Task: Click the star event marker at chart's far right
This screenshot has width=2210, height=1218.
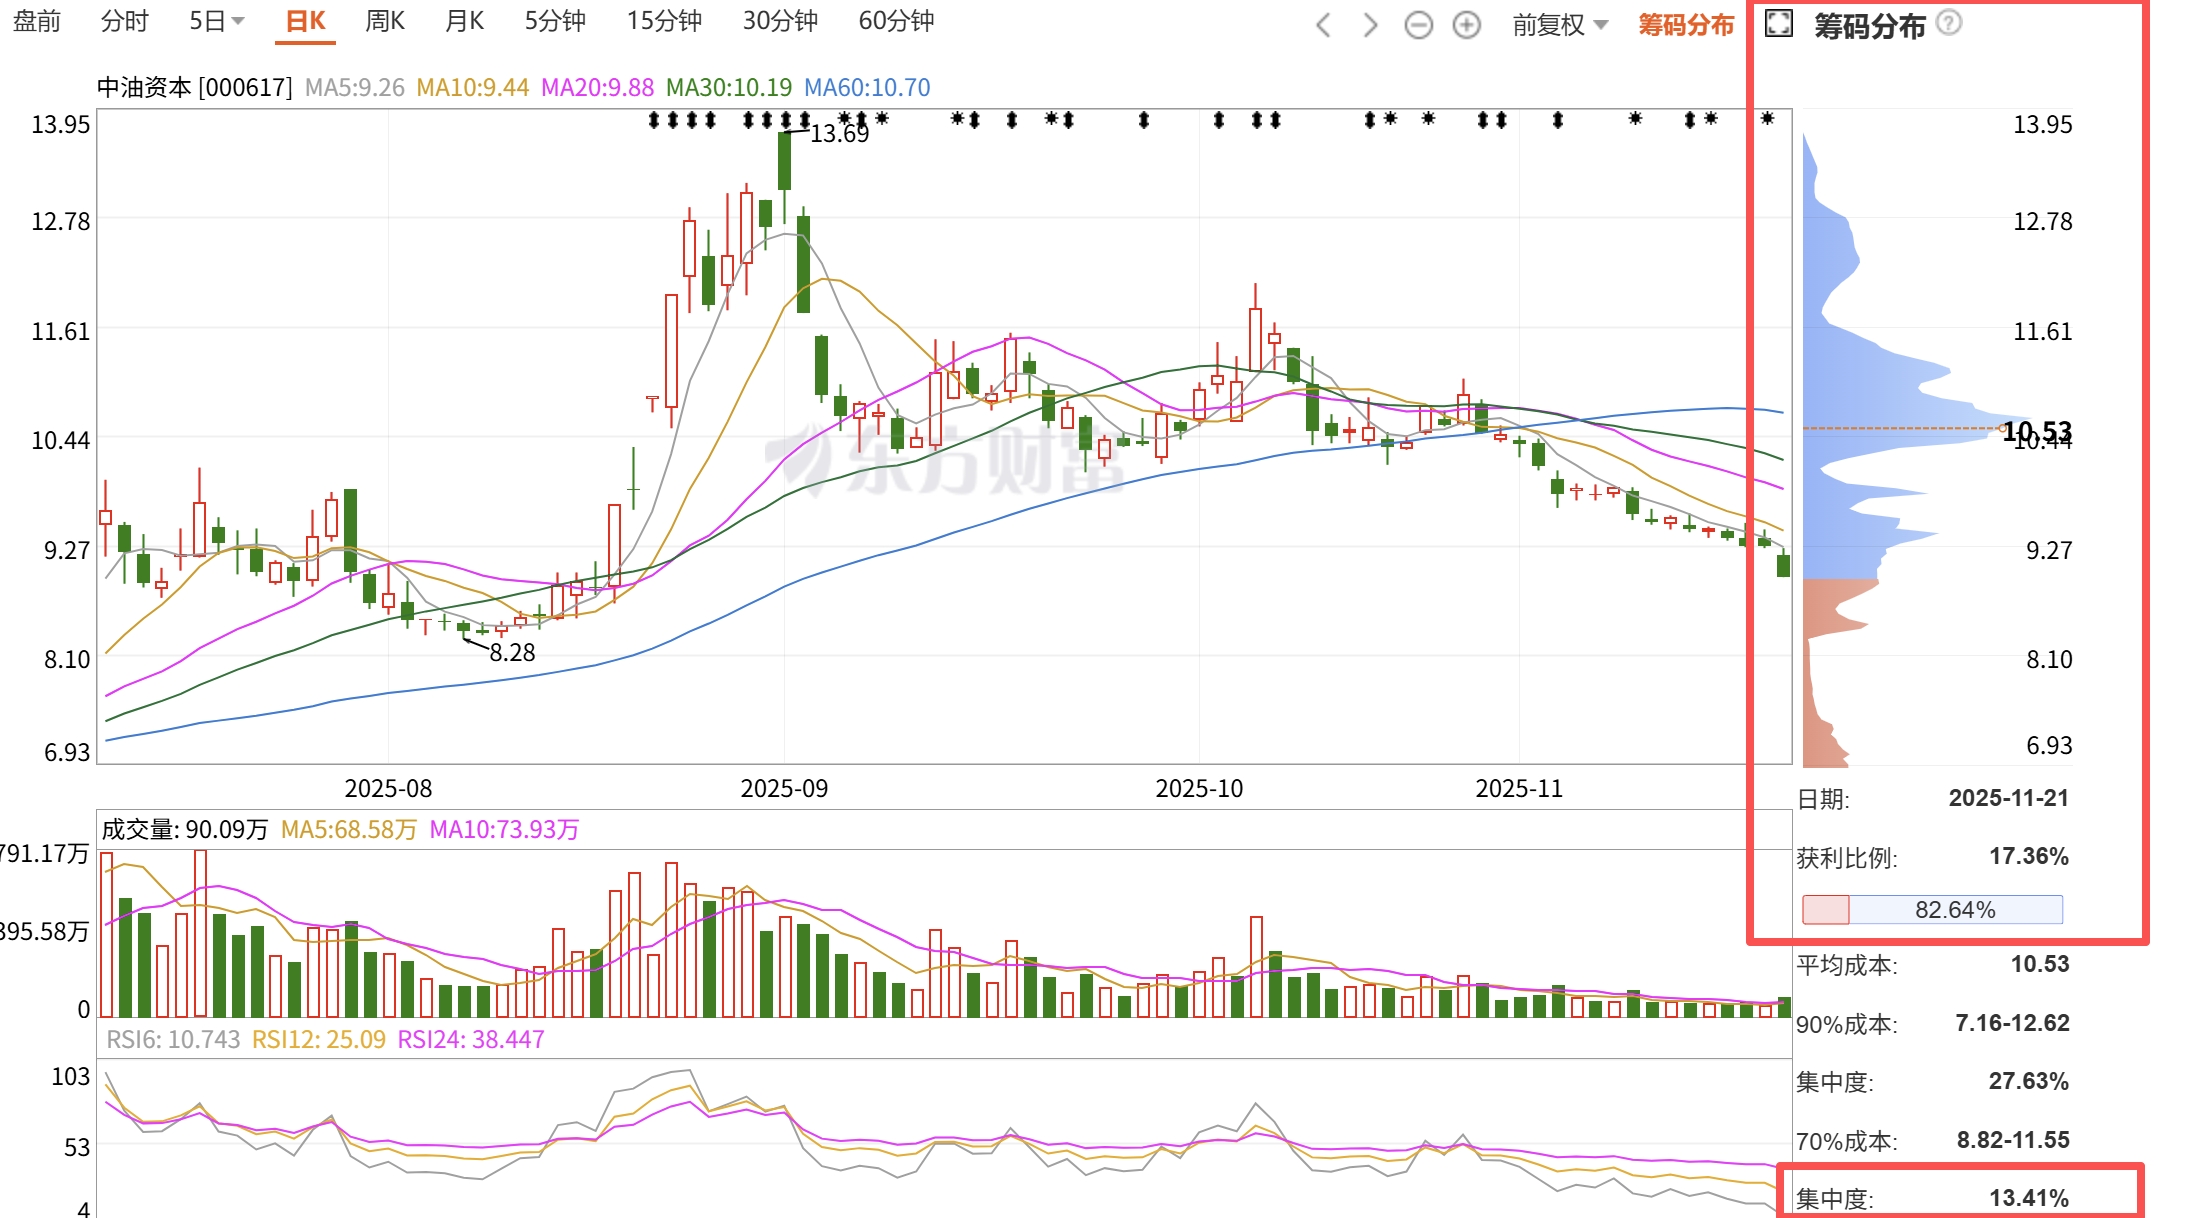Action: pos(1767,119)
